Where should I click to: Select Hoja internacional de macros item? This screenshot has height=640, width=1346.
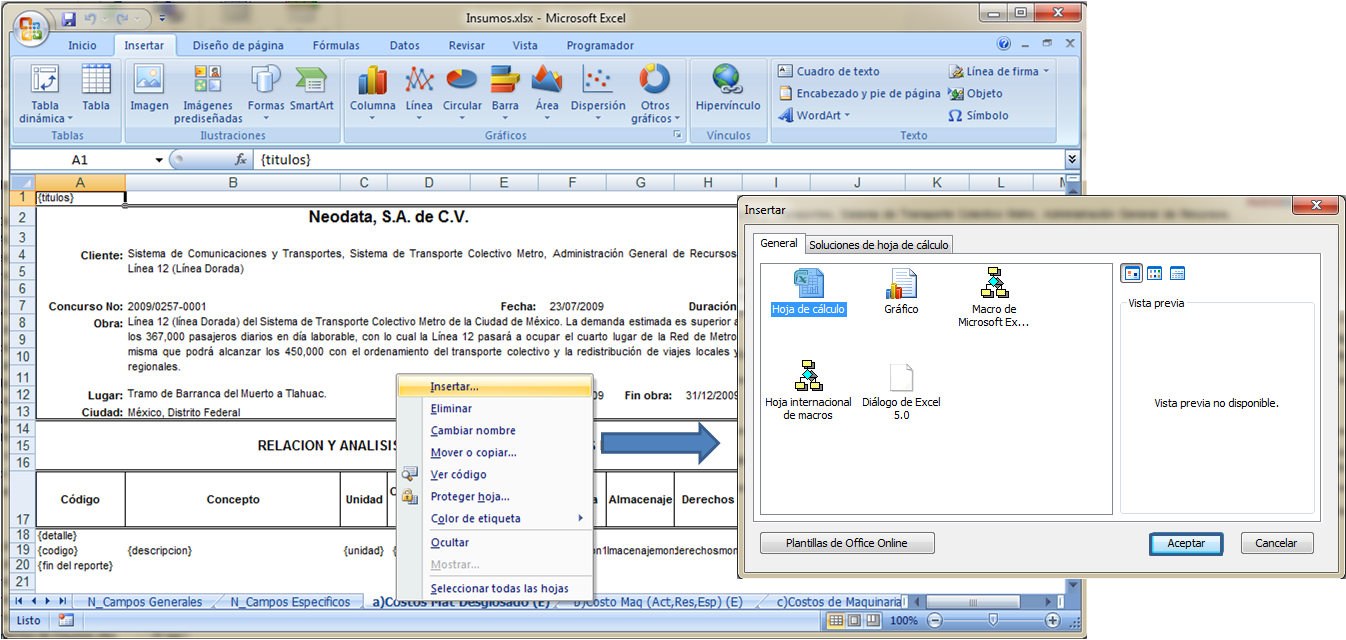pos(808,390)
